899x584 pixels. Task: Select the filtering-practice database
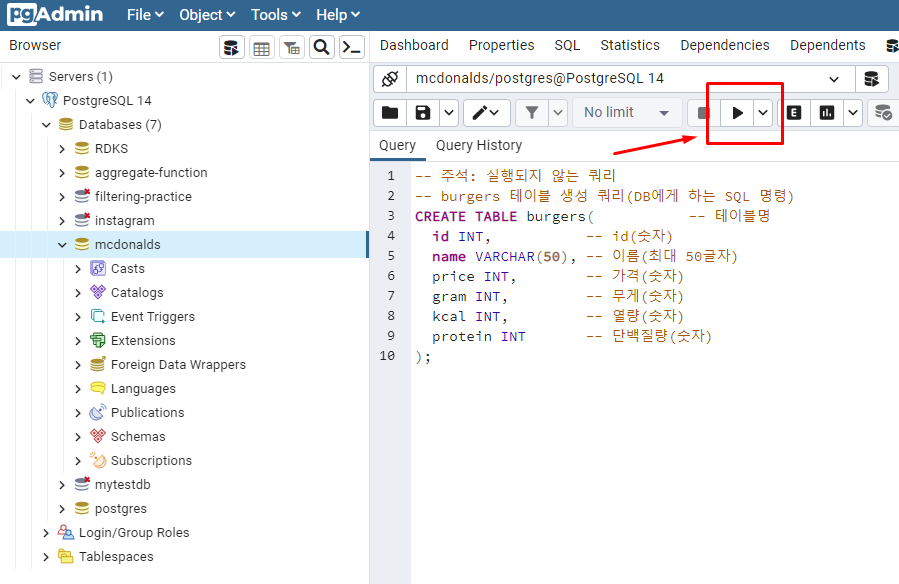point(143,197)
